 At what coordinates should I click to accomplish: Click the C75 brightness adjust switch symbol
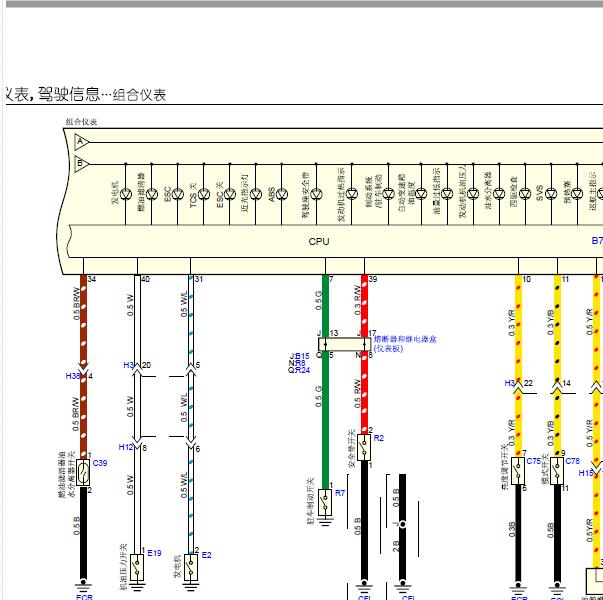(518, 471)
